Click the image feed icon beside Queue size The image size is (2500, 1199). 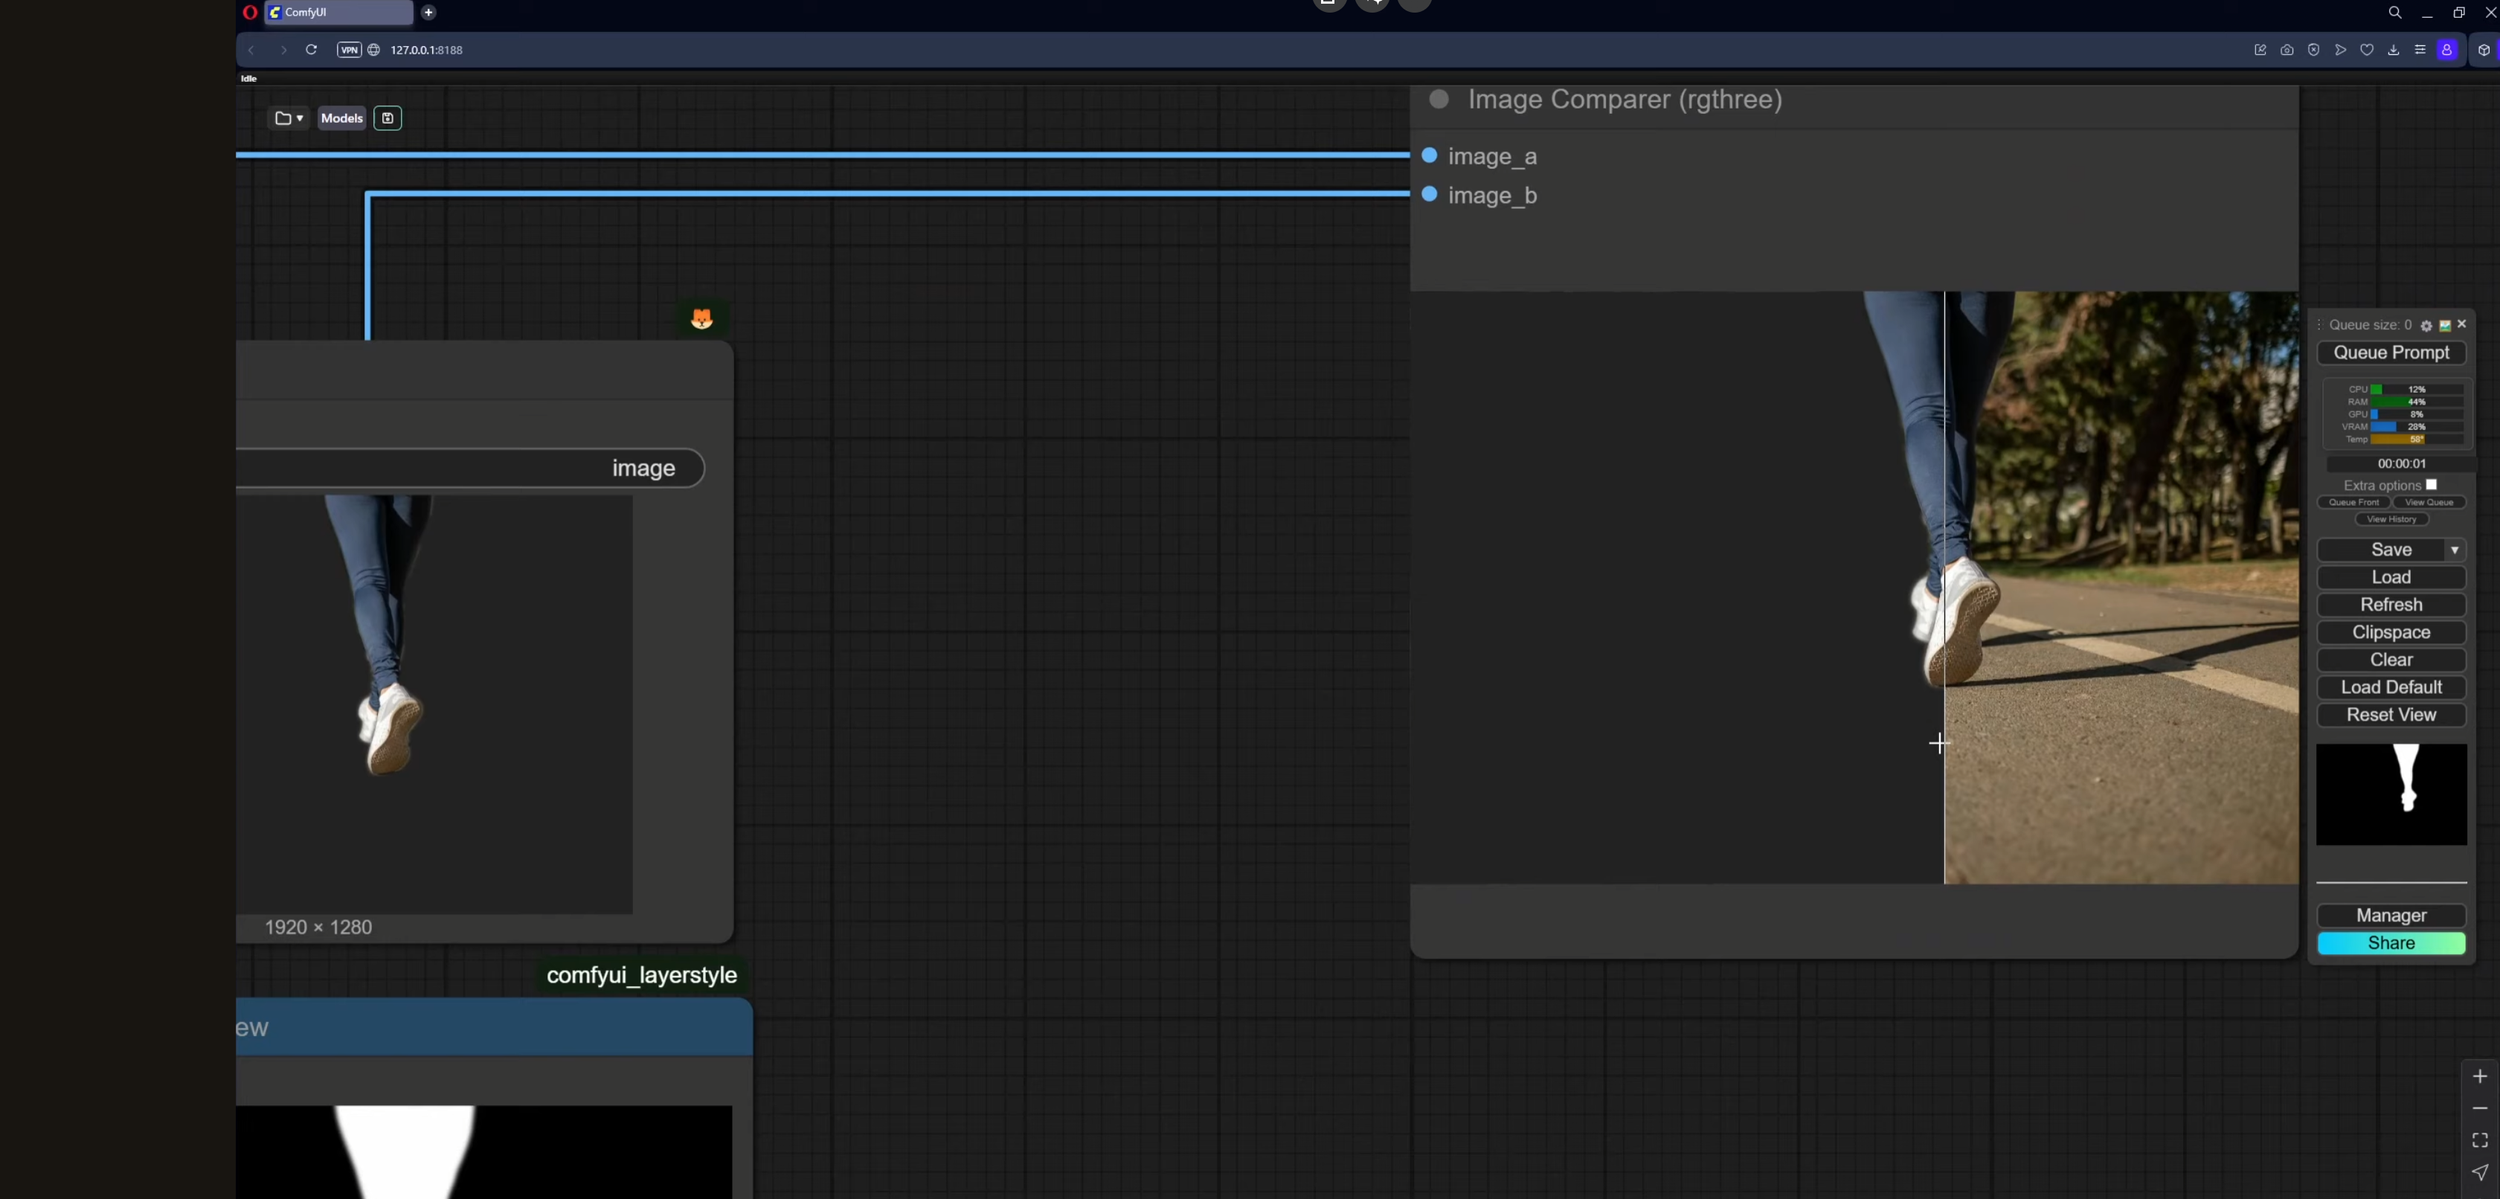click(2445, 326)
